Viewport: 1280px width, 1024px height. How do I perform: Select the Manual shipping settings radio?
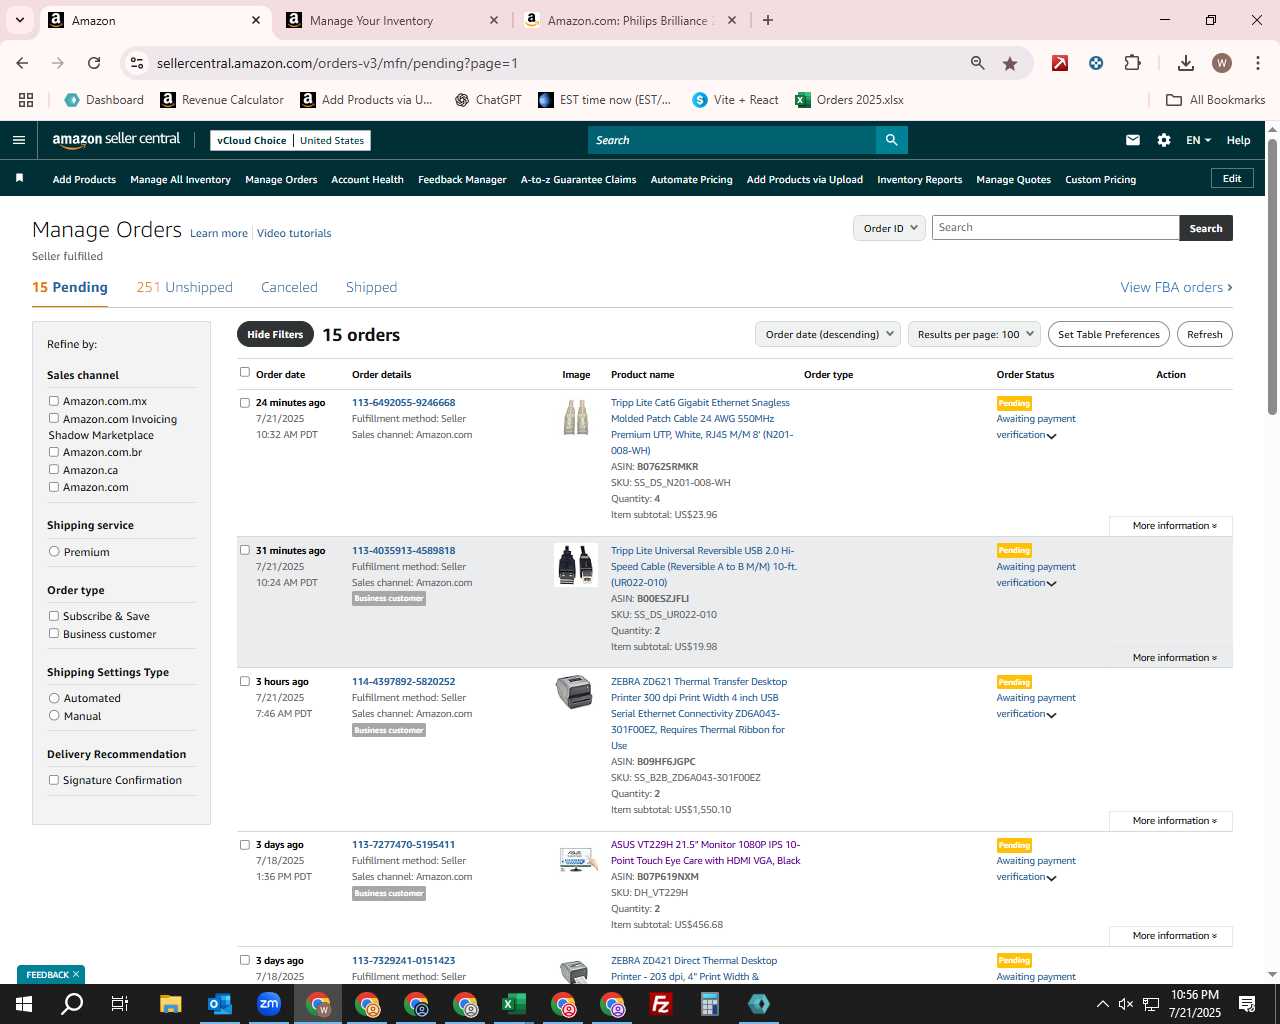coord(54,715)
